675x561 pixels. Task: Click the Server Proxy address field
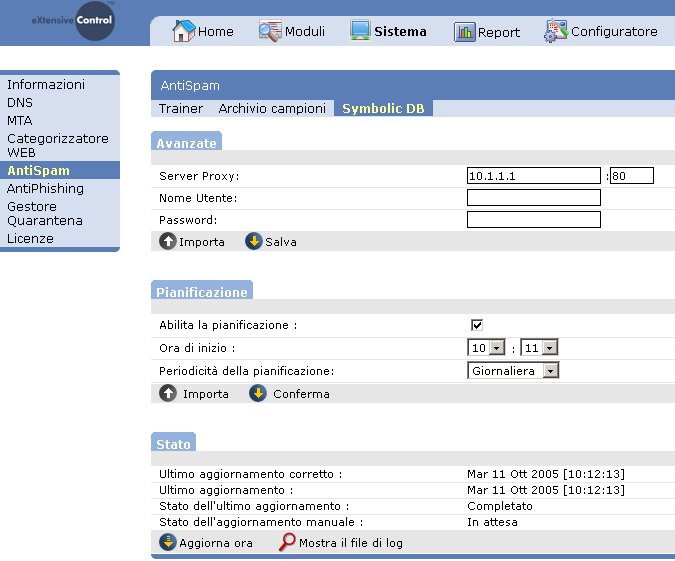[x=533, y=176]
